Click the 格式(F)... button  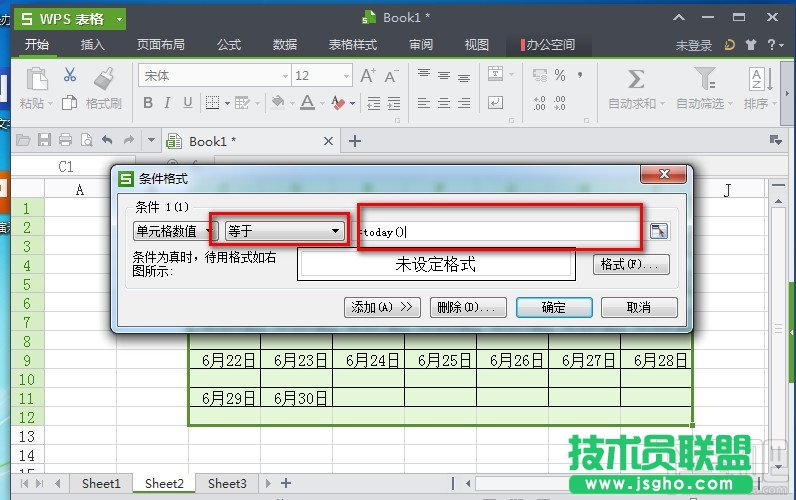(x=631, y=264)
